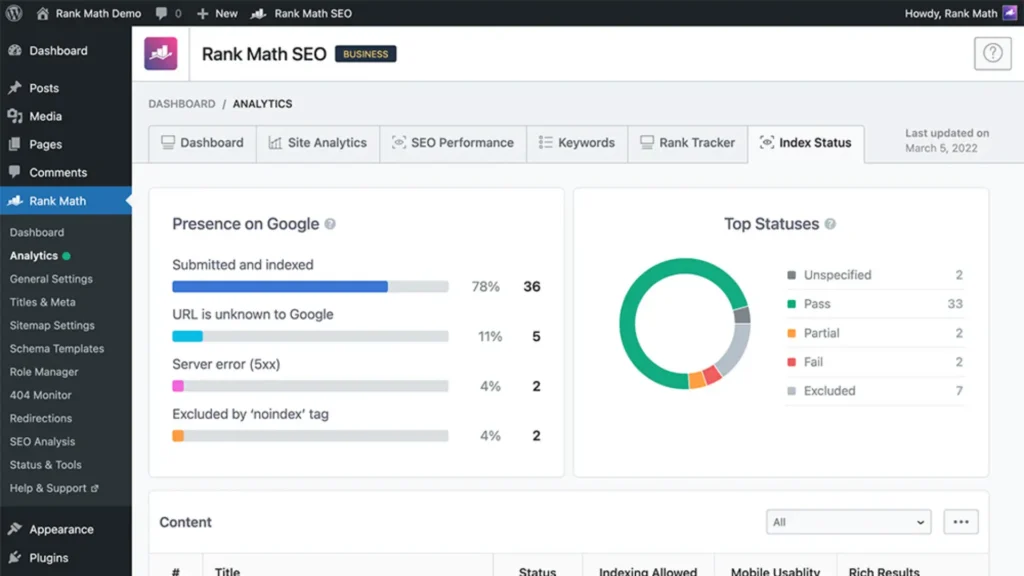
Task: Click the DASHBOARD breadcrumb link
Action: (182, 104)
